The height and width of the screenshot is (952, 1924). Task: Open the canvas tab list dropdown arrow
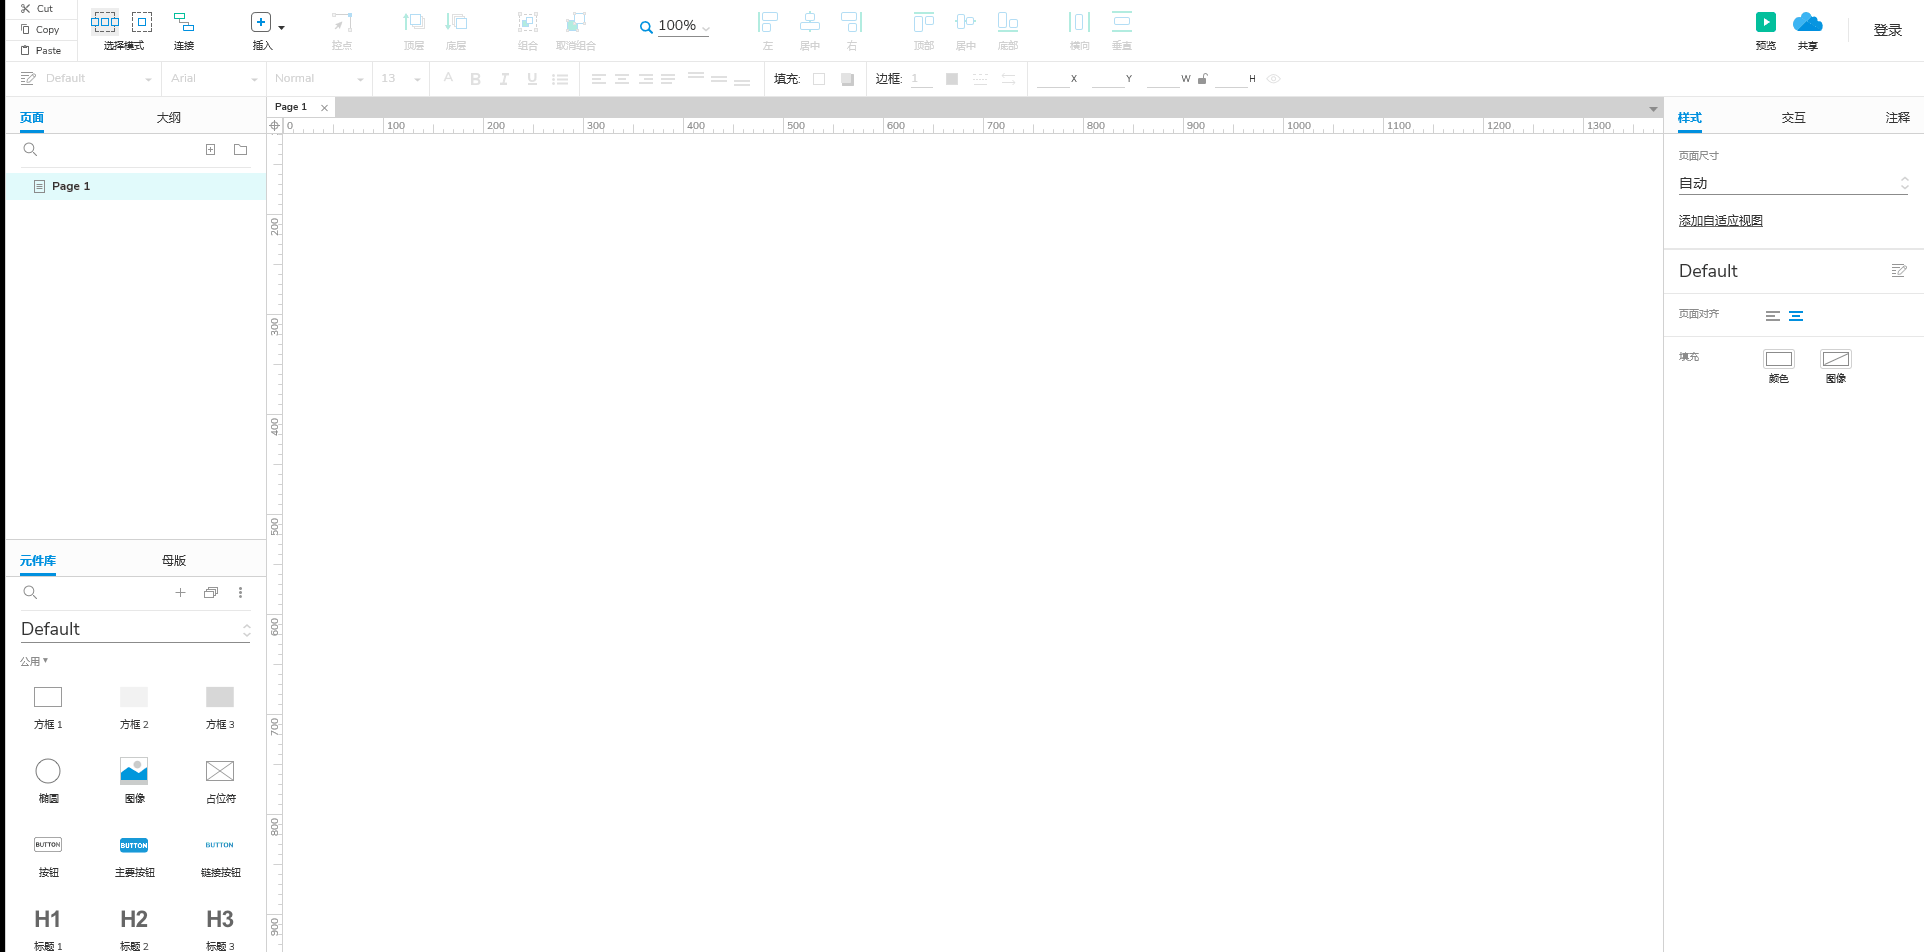1653,108
